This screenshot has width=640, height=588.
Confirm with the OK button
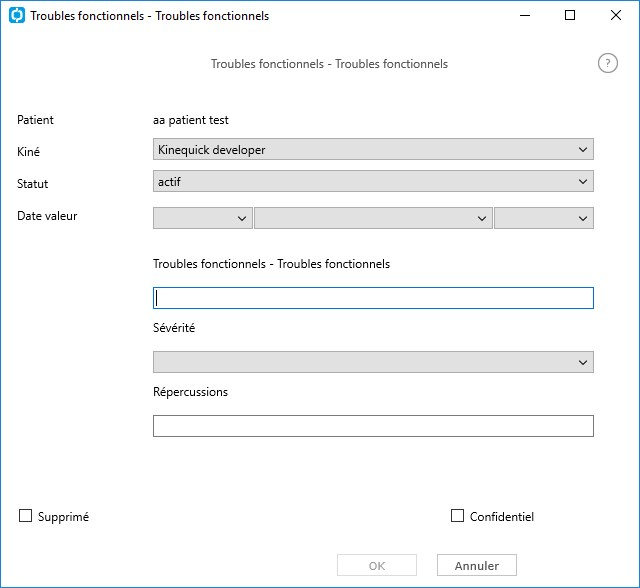377,565
